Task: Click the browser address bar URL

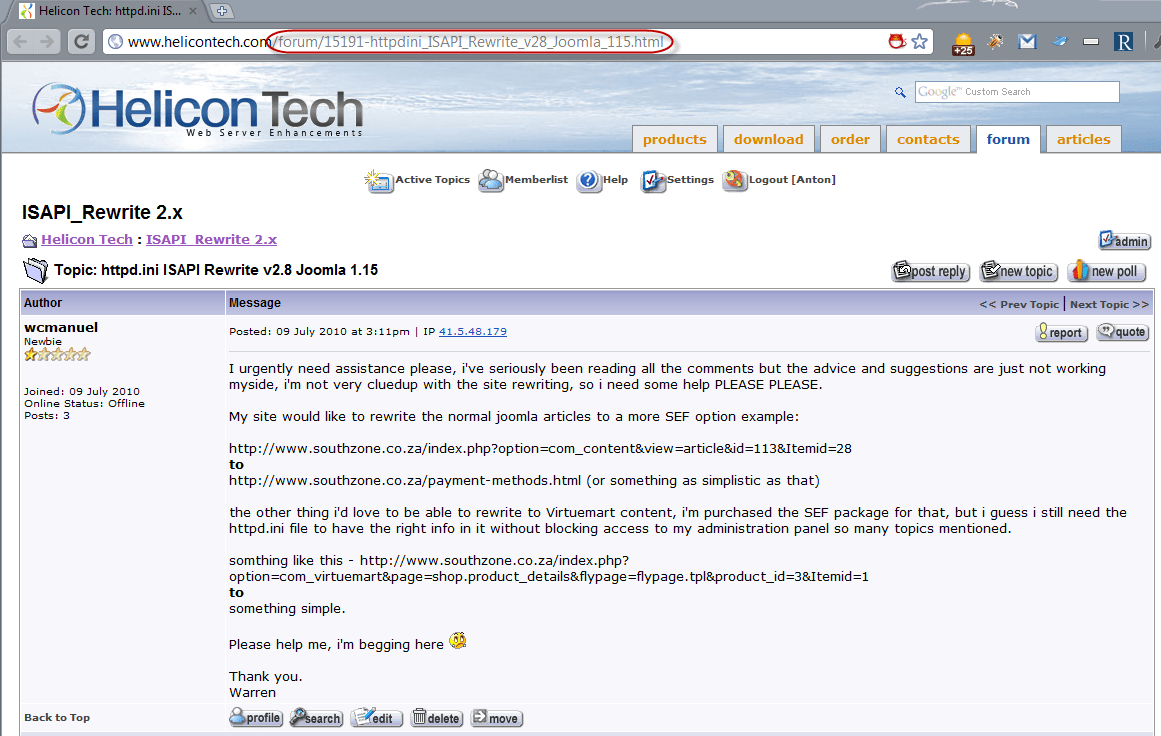Action: tap(395, 41)
